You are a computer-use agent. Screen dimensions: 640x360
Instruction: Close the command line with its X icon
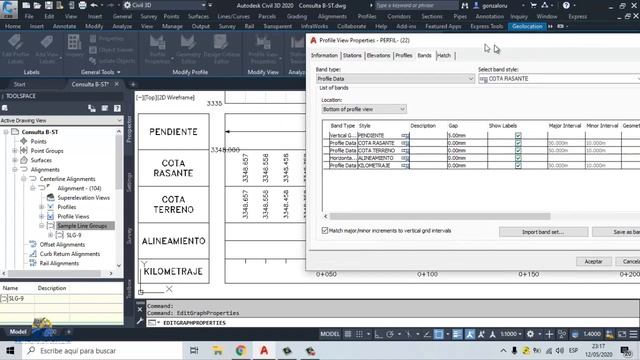[x=140, y=309]
